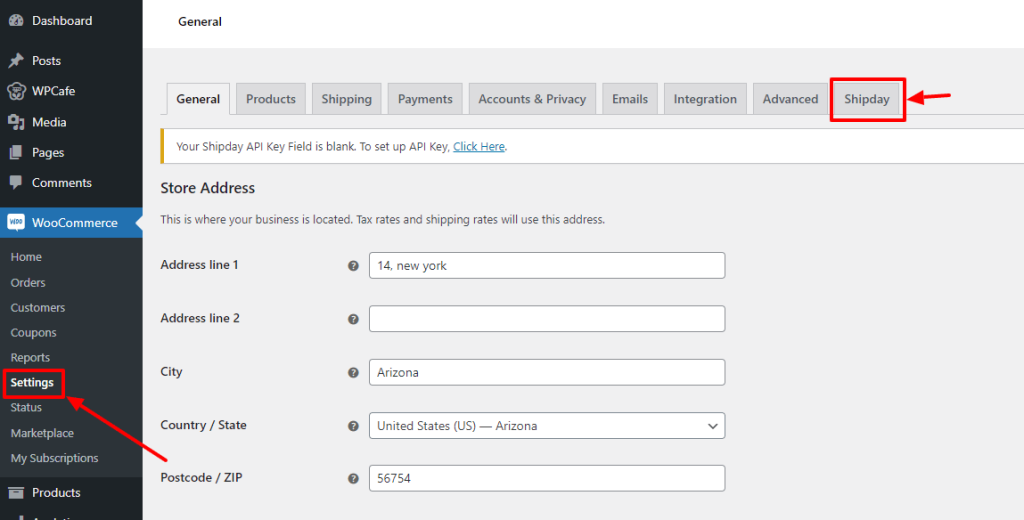Click the General page title text
Image resolution: width=1024 pixels, height=520 pixels.
(x=200, y=22)
